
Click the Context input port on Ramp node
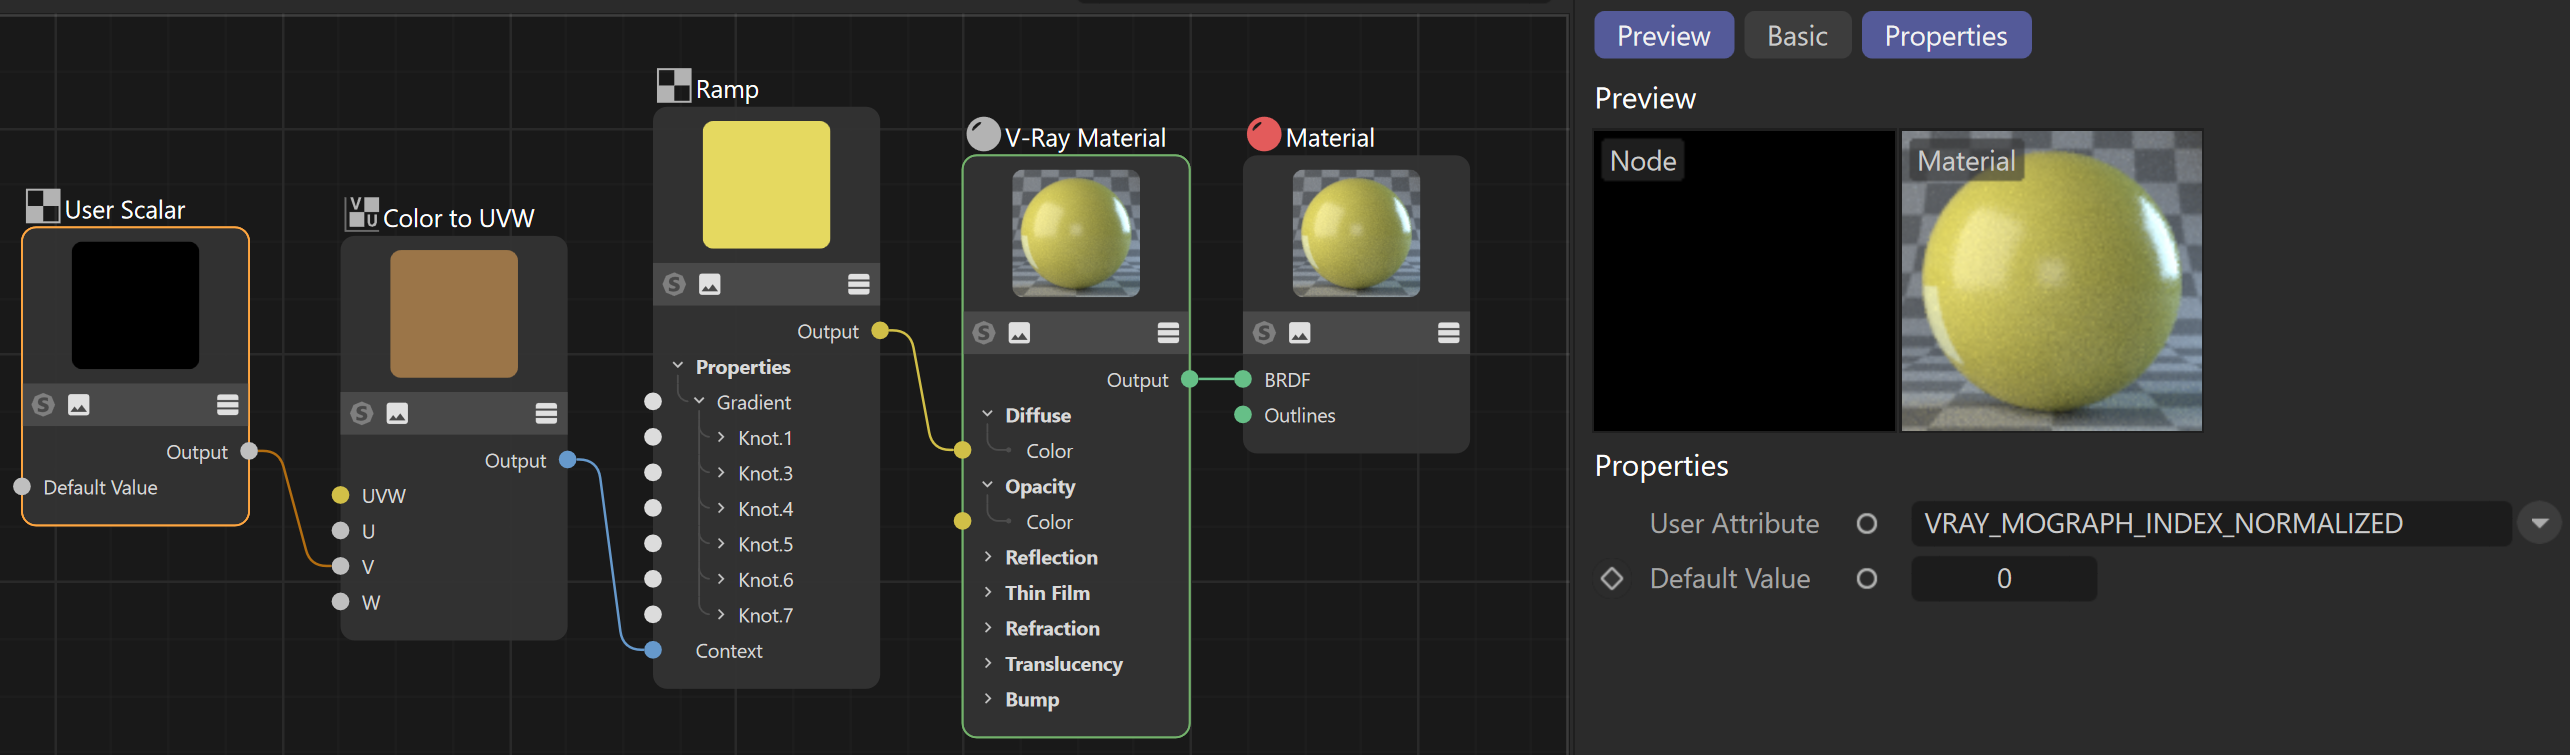[x=653, y=650]
